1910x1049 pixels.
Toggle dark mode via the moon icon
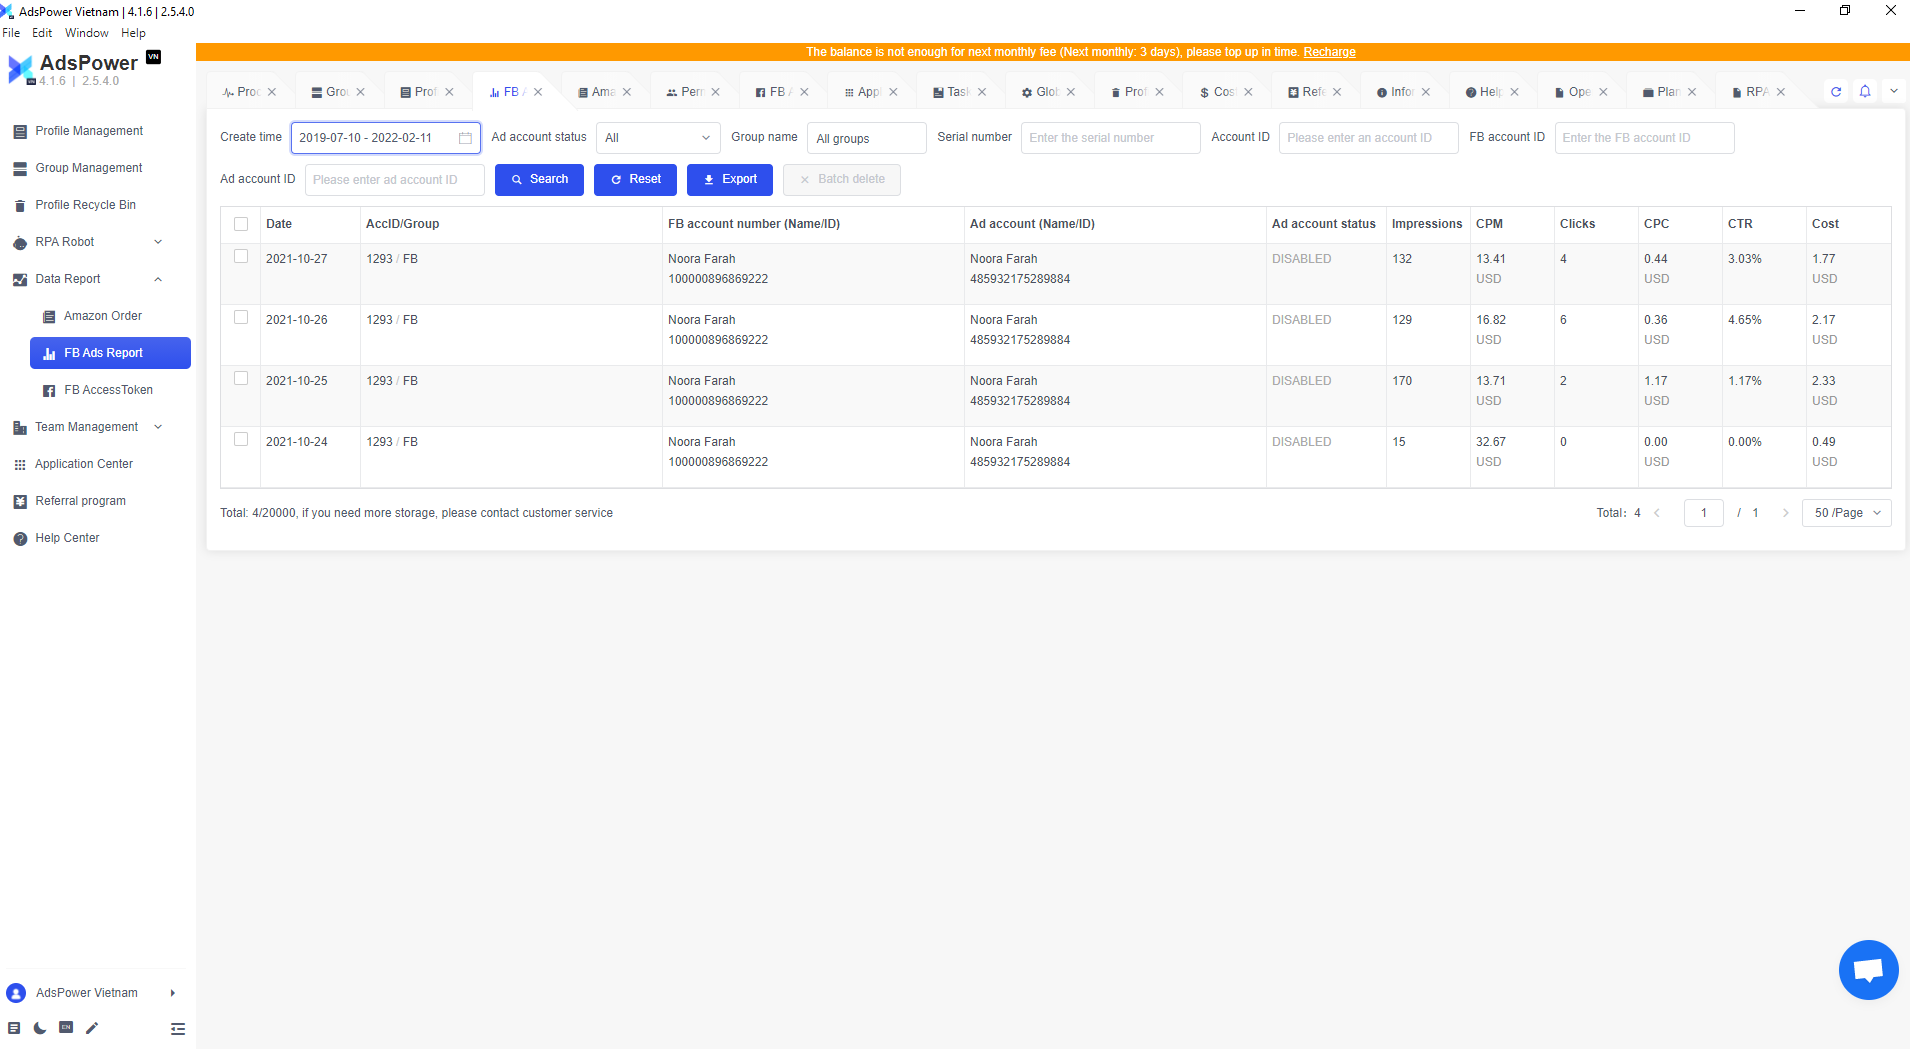(x=40, y=1028)
